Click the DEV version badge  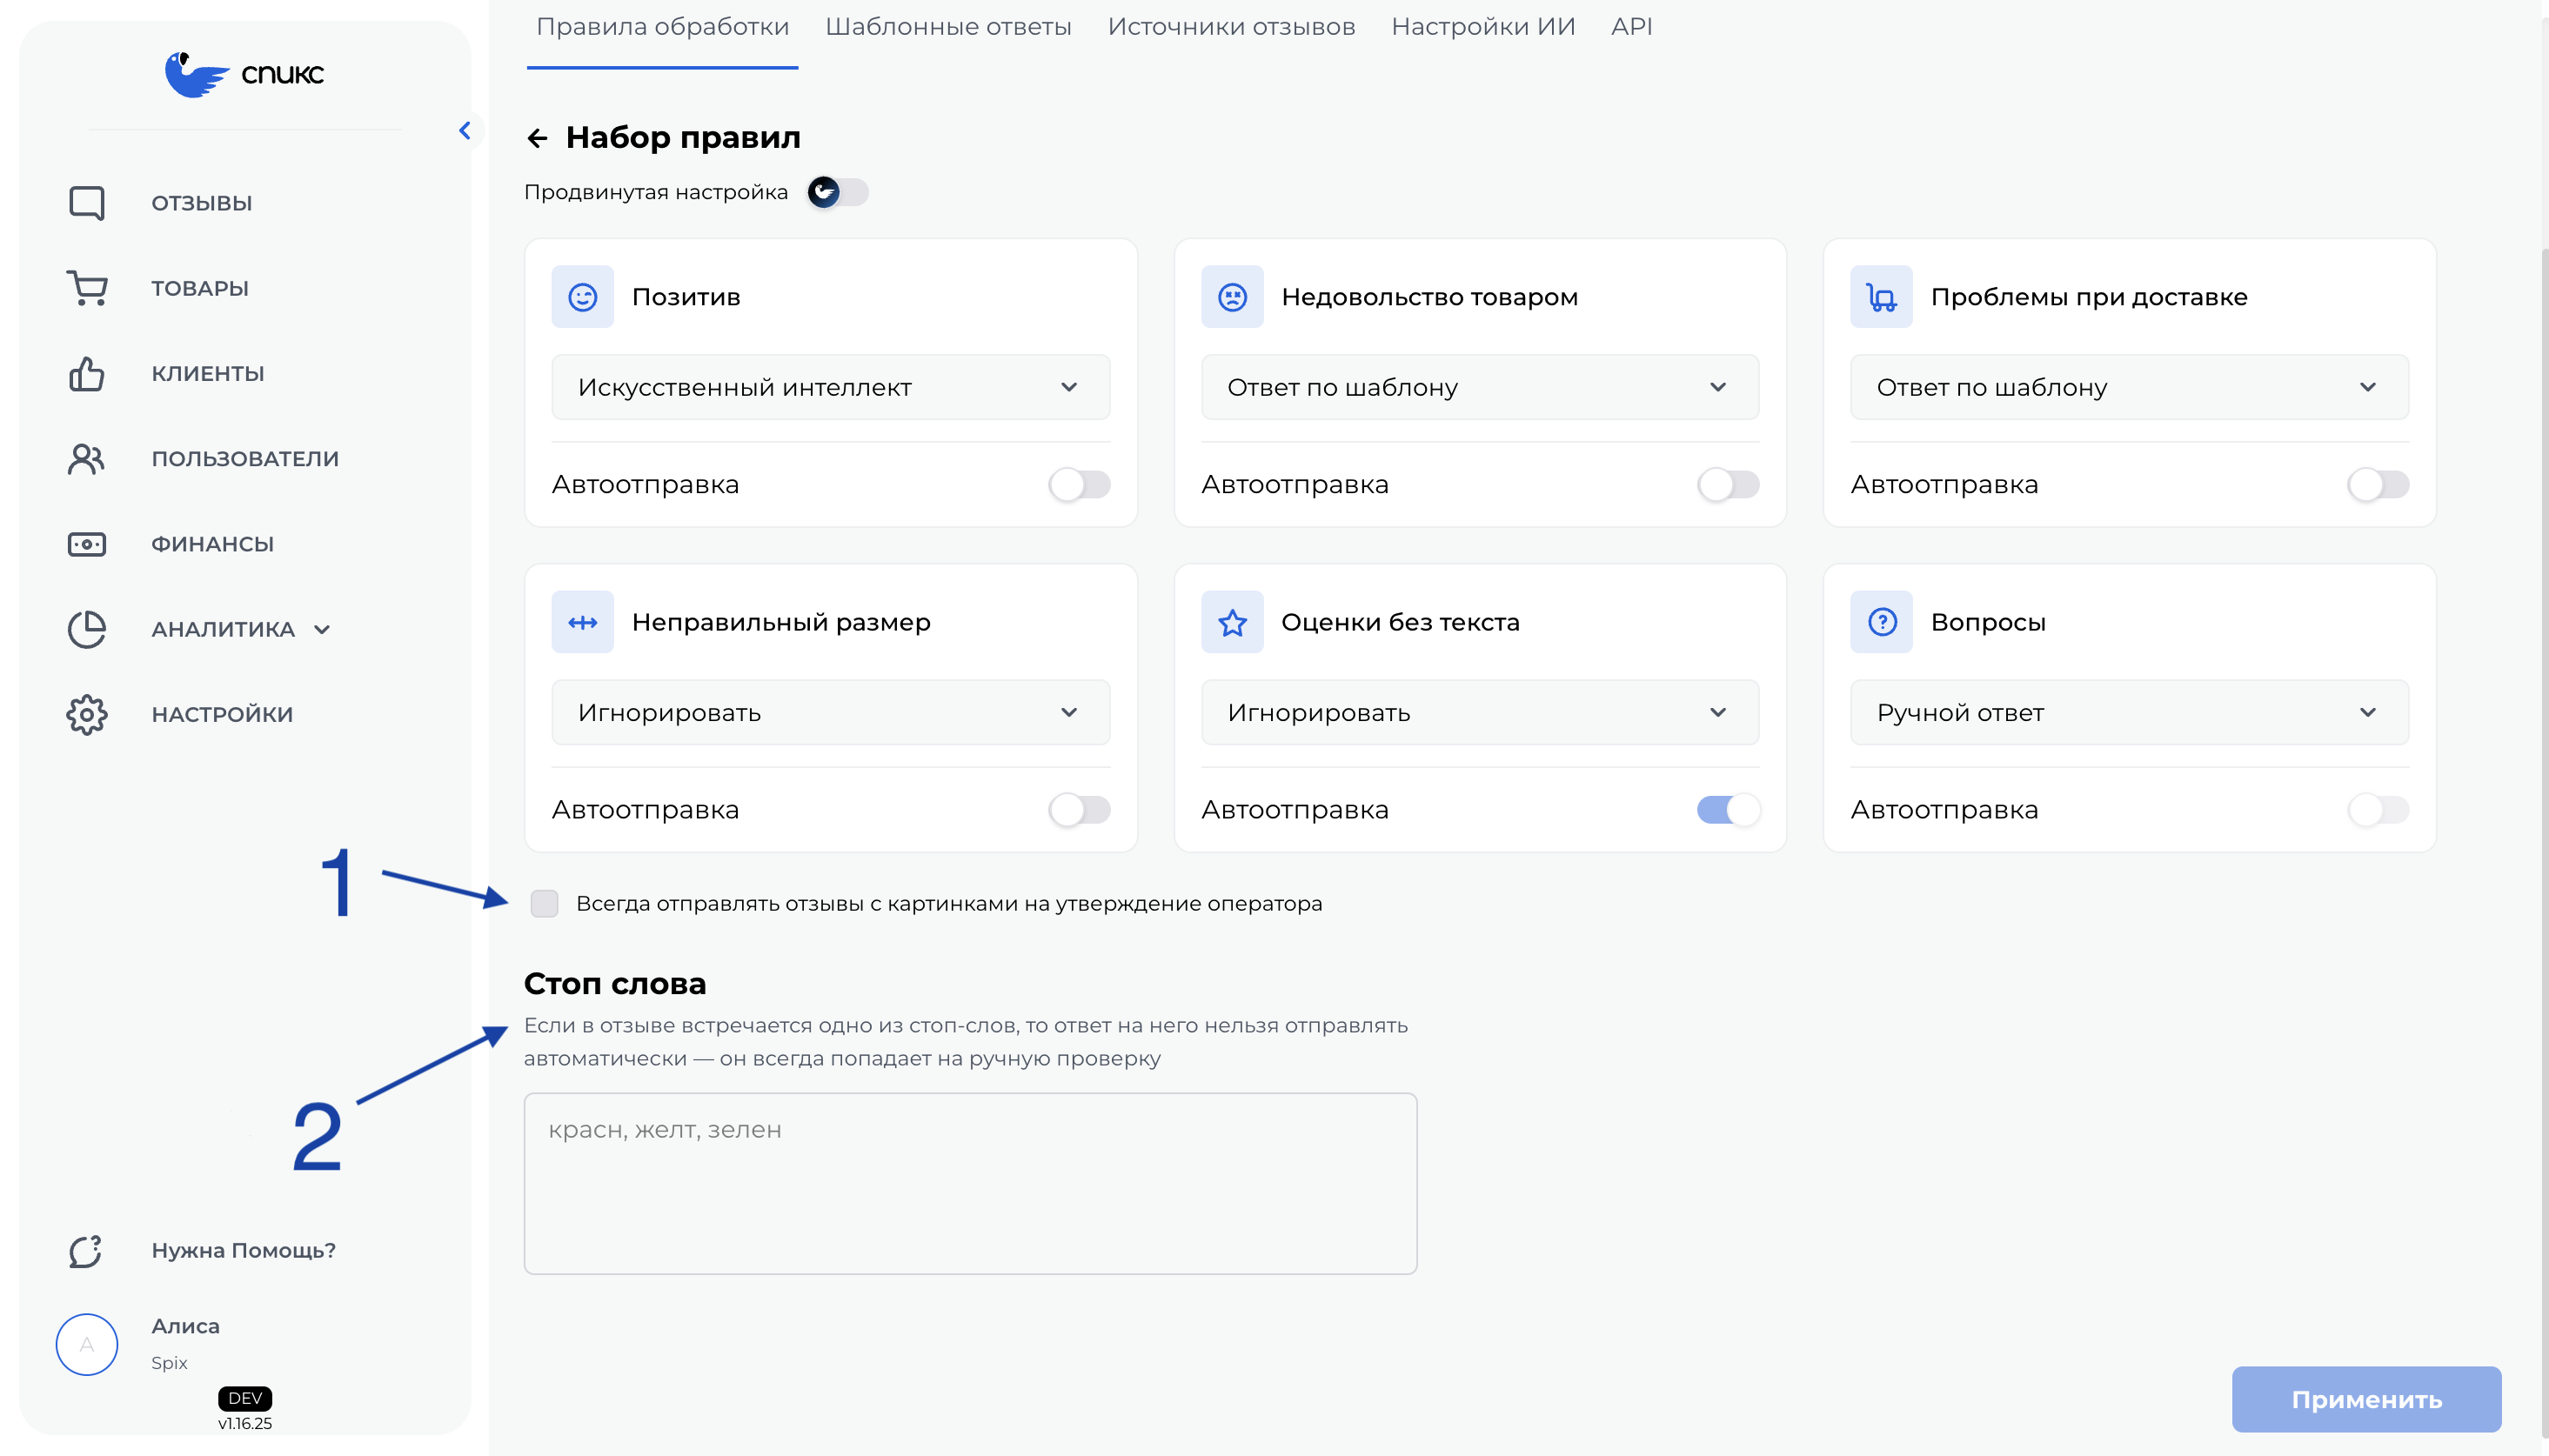[245, 1398]
